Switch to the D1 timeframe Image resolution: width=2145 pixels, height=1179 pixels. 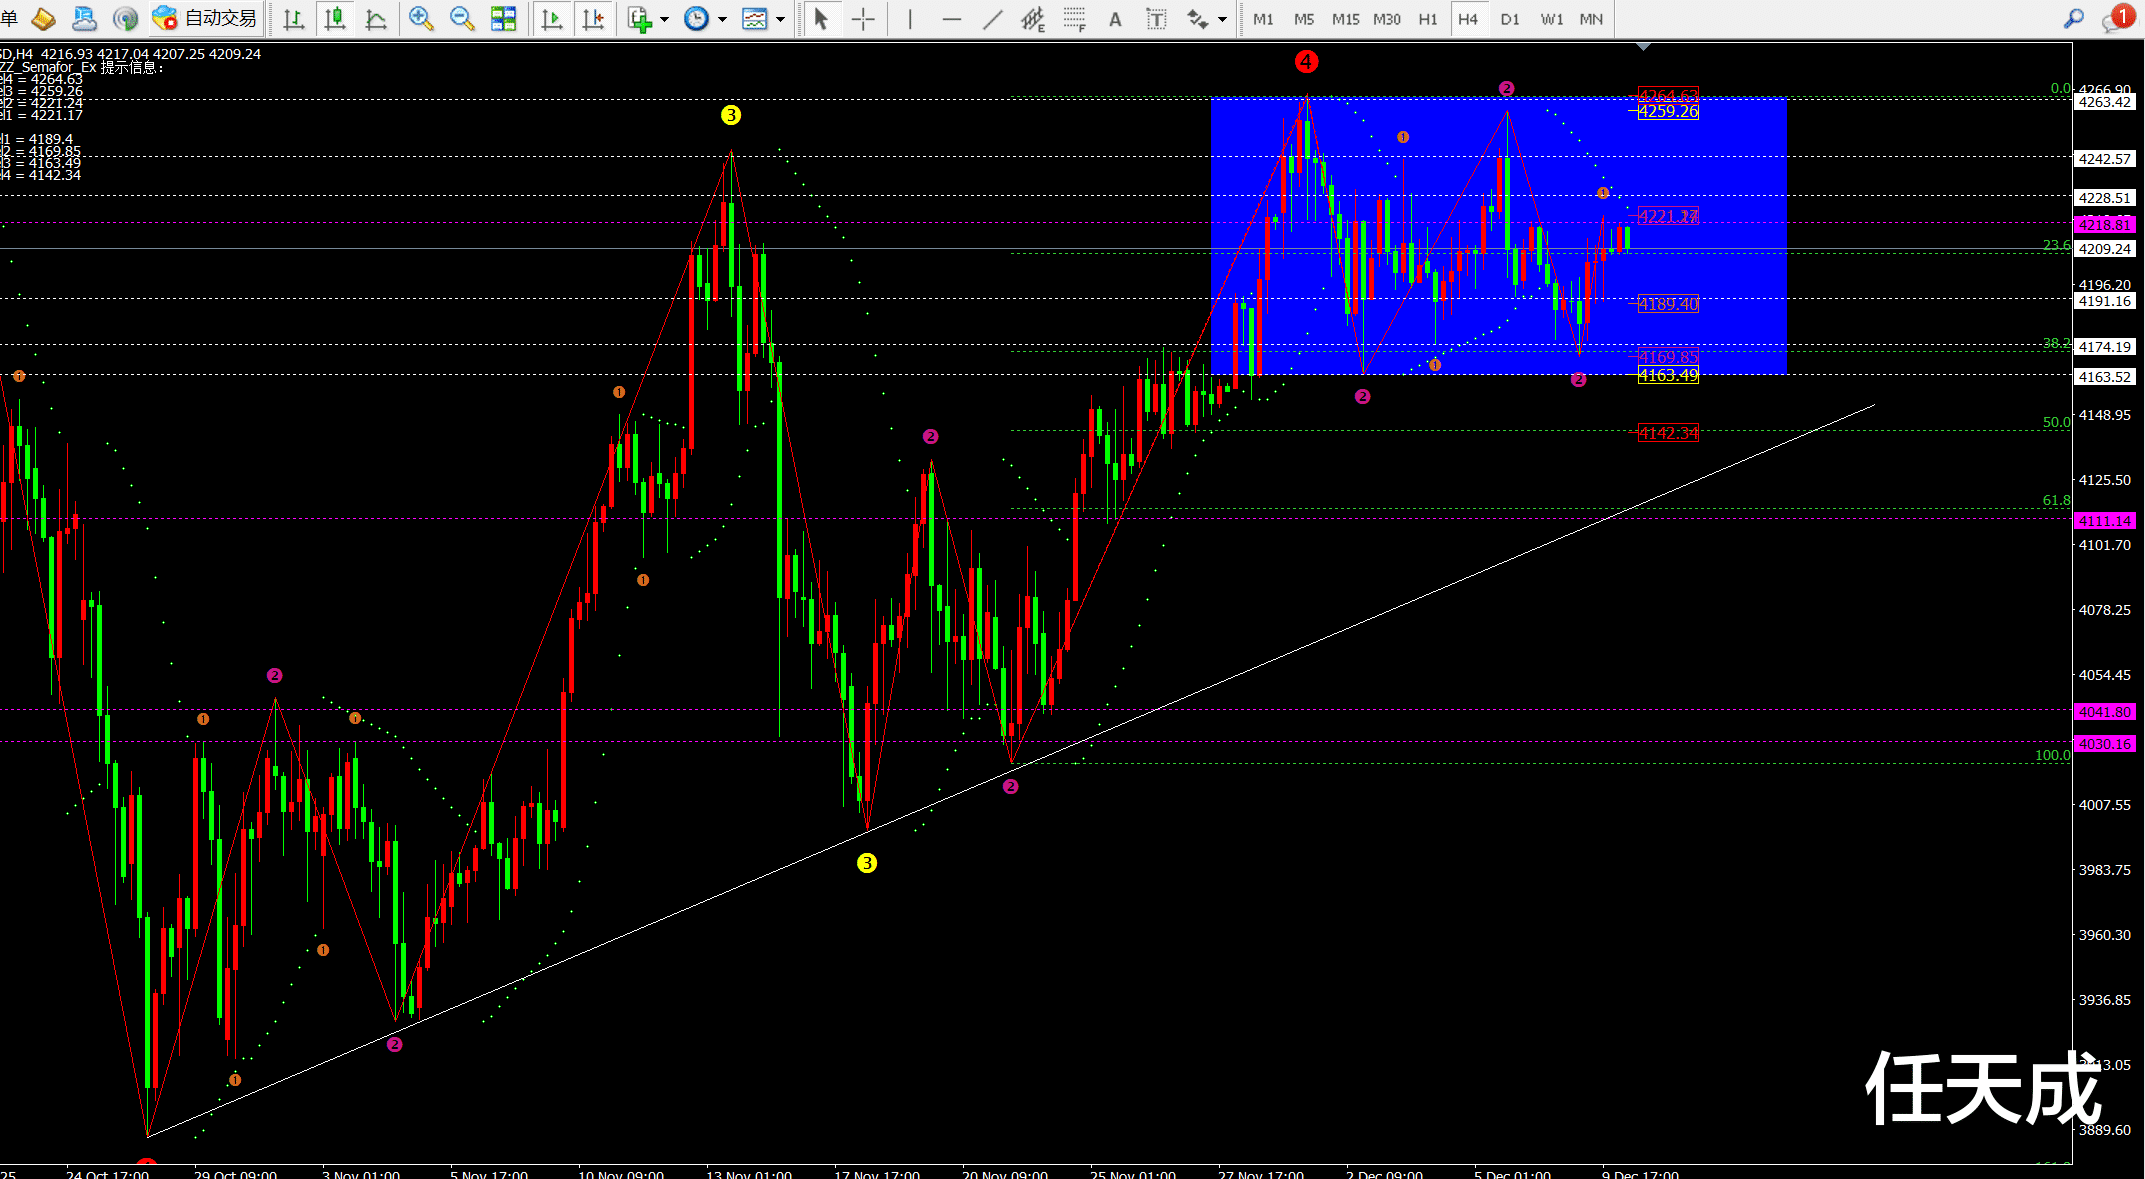point(1509,19)
